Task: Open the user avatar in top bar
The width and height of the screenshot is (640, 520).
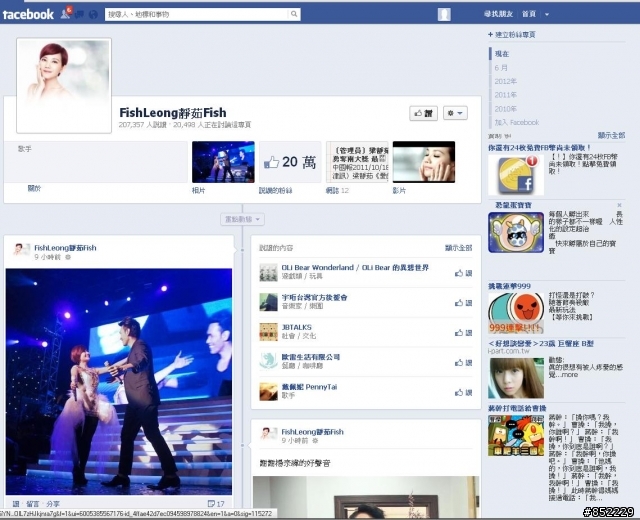Action: (x=444, y=14)
